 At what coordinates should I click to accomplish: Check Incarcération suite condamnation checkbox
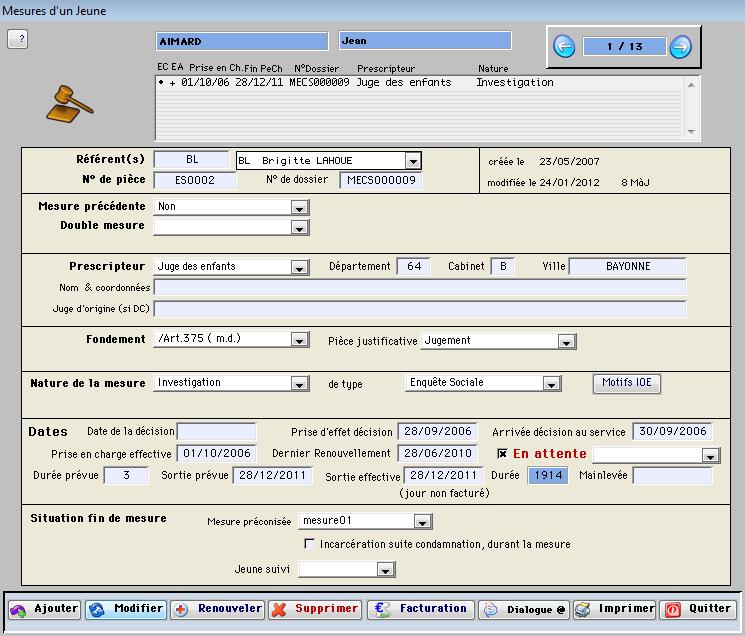click(x=309, y=544)
